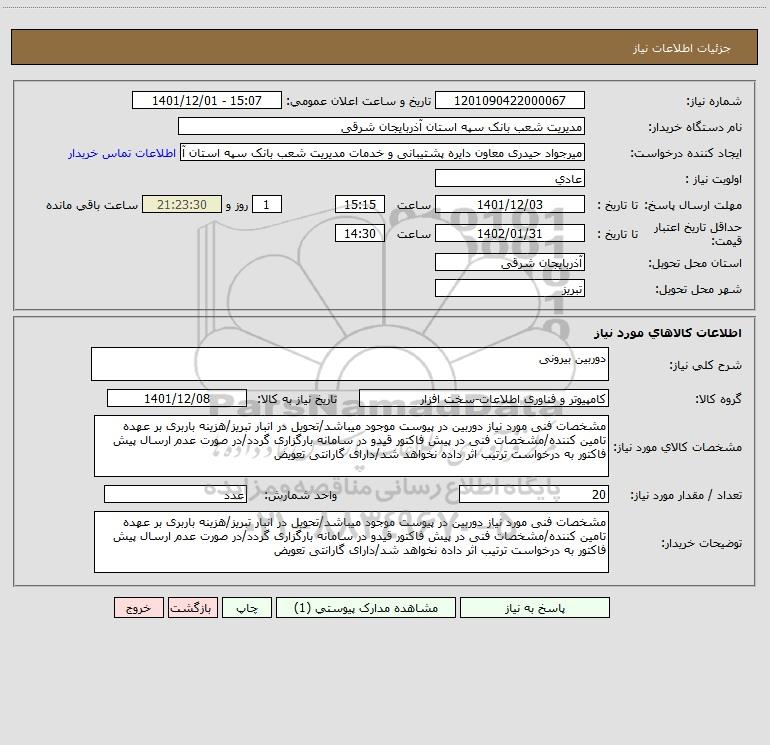Click the goods specification text area
The height and width of the screenshot is (745, 770).
coord(351,446)
